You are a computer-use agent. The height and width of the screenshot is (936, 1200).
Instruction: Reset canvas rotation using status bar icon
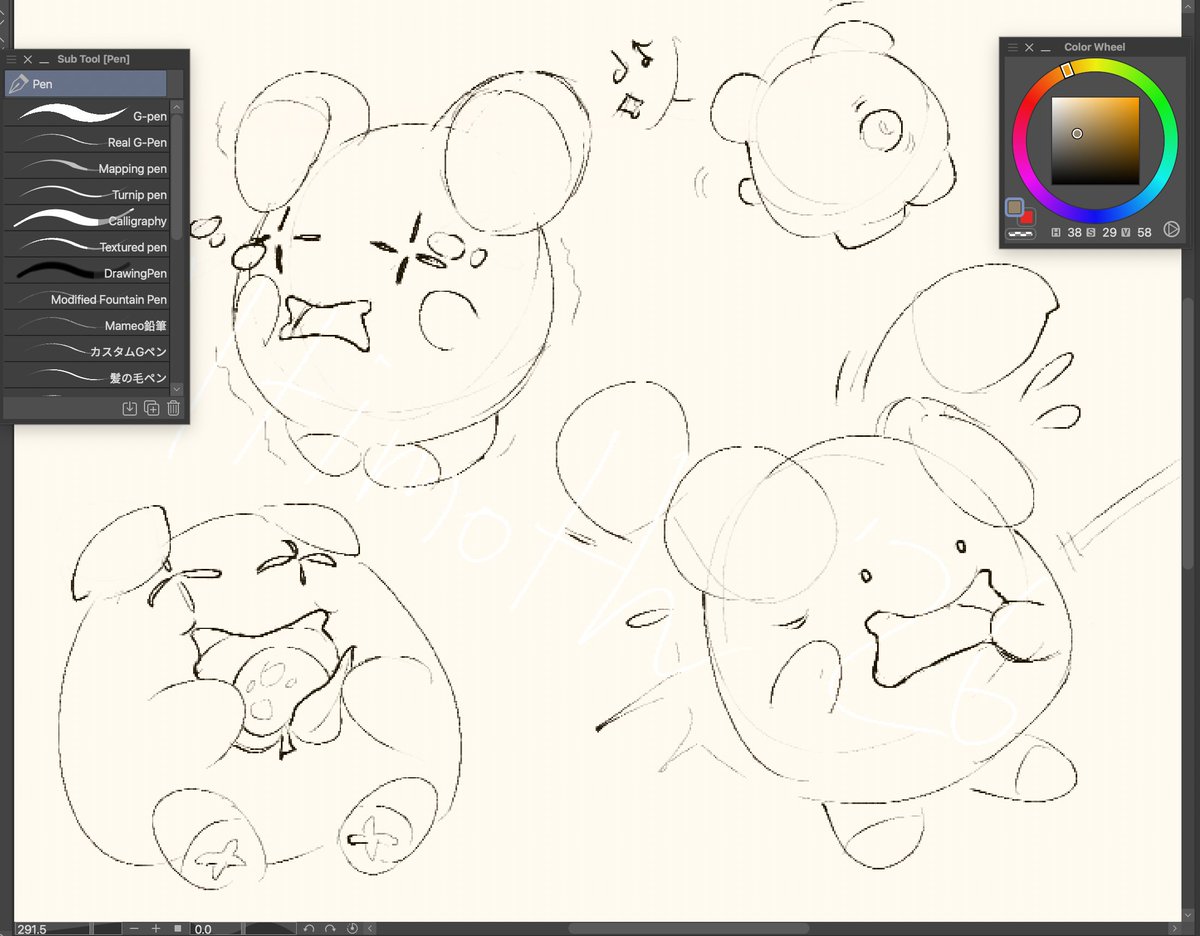click(352, 929)
